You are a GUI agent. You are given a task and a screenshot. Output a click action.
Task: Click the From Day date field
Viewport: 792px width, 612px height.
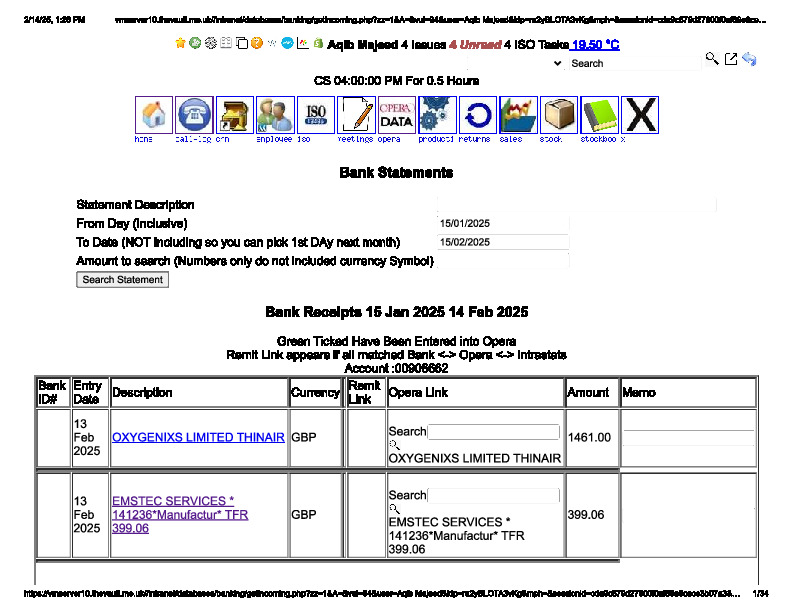[x=503, y=223]
